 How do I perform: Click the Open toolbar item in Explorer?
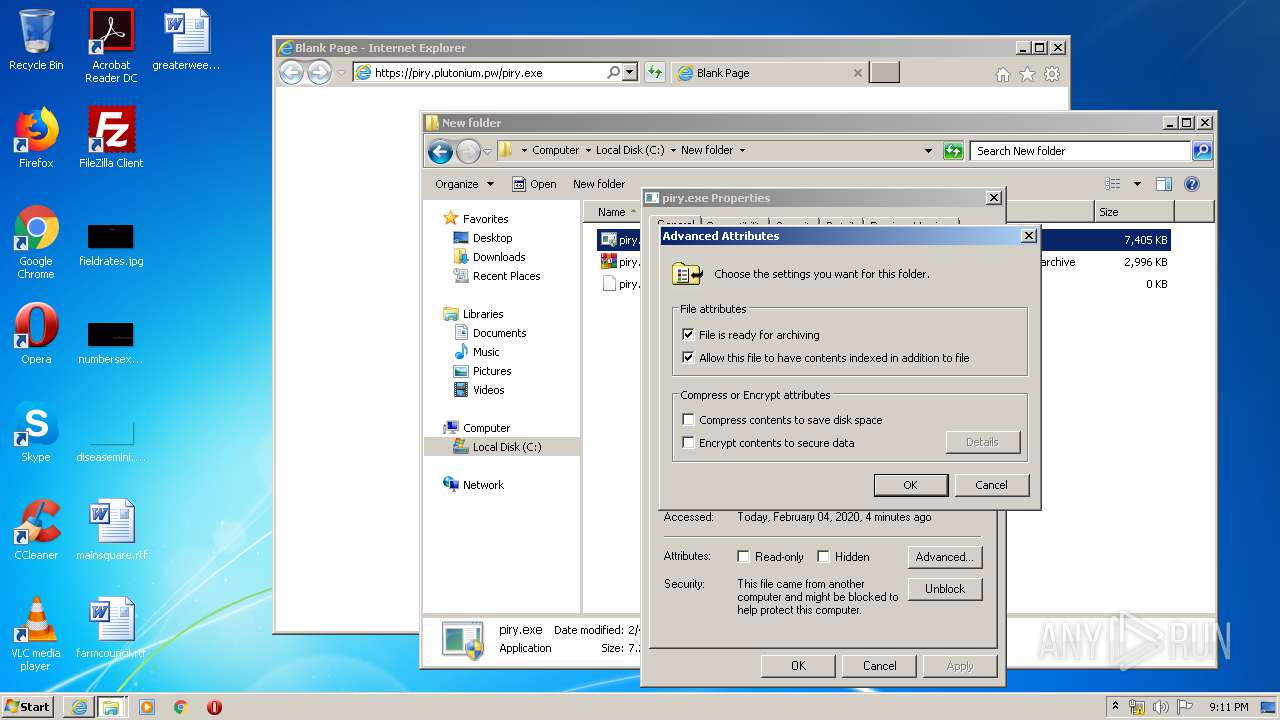pyautogui.click(x=534, y=184)
